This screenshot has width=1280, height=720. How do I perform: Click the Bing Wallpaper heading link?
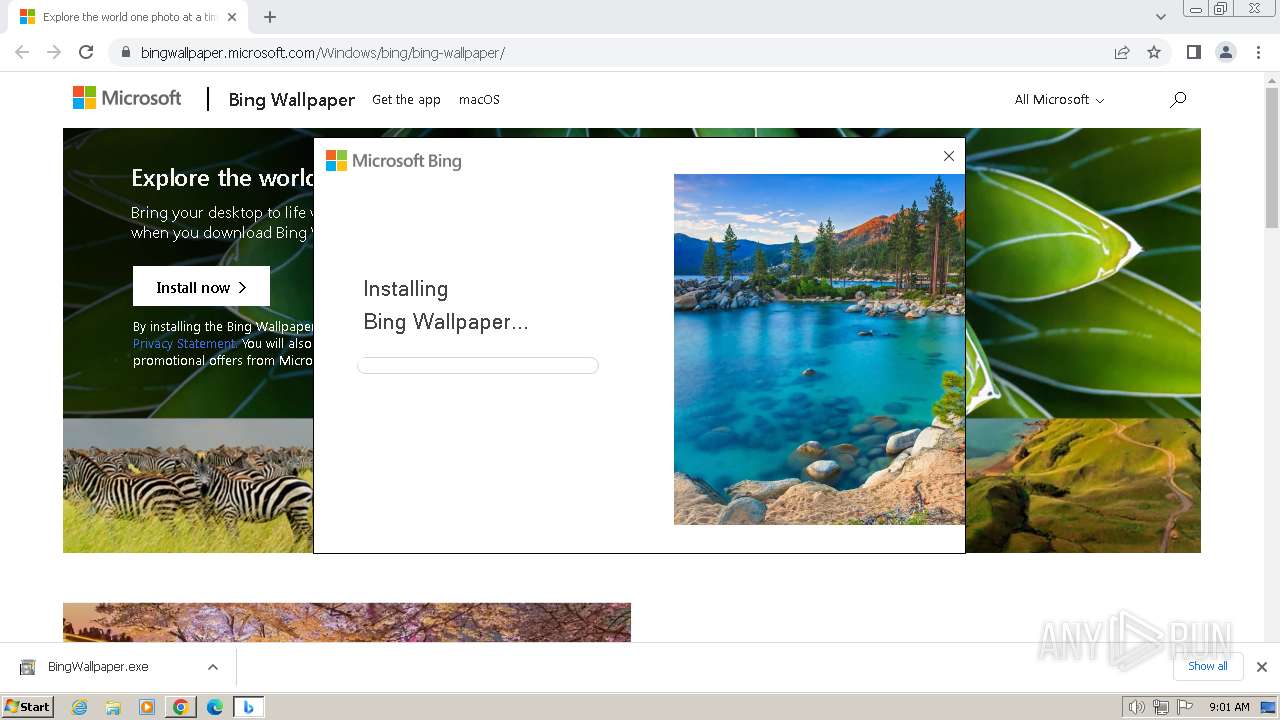[x=291, y=99]
